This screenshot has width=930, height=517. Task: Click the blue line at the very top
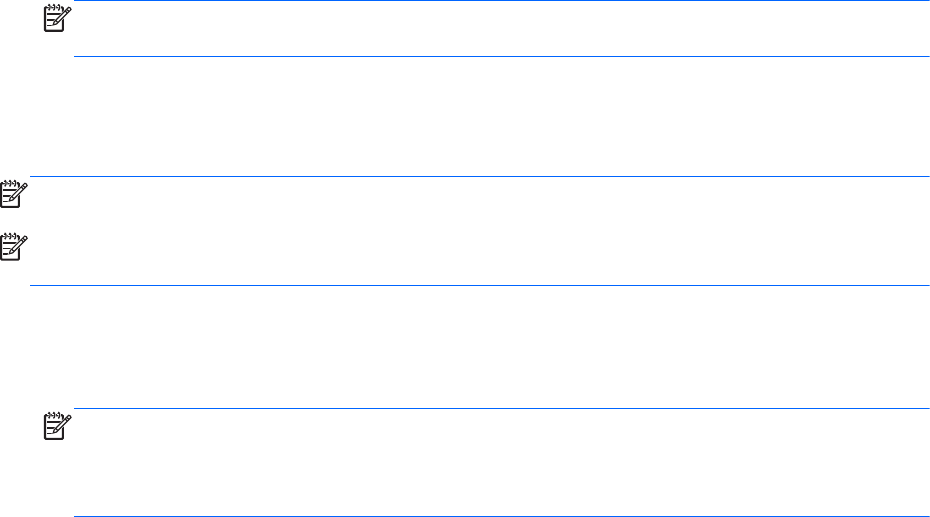click(x=500, y=1)
